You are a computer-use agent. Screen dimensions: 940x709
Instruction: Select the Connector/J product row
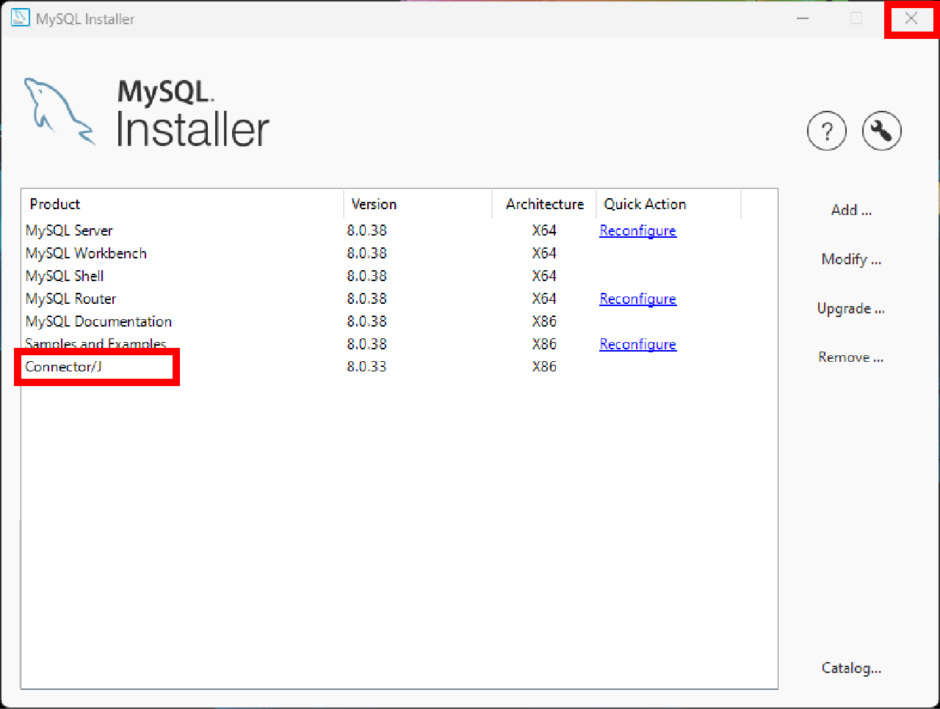click(63, 366)
